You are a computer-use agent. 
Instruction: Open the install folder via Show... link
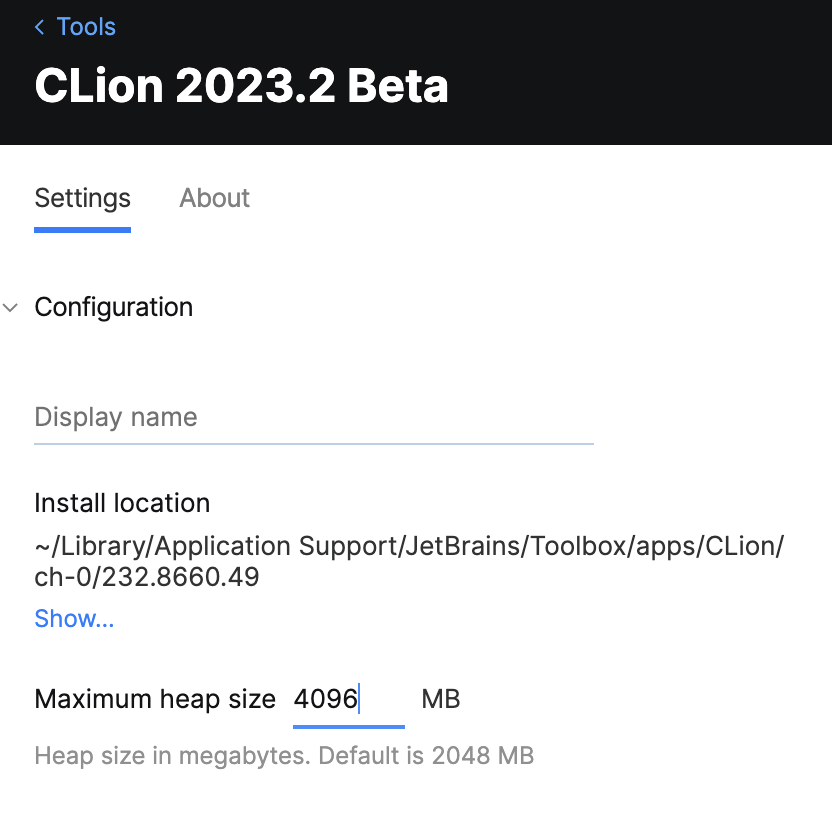tap(74, 618)
